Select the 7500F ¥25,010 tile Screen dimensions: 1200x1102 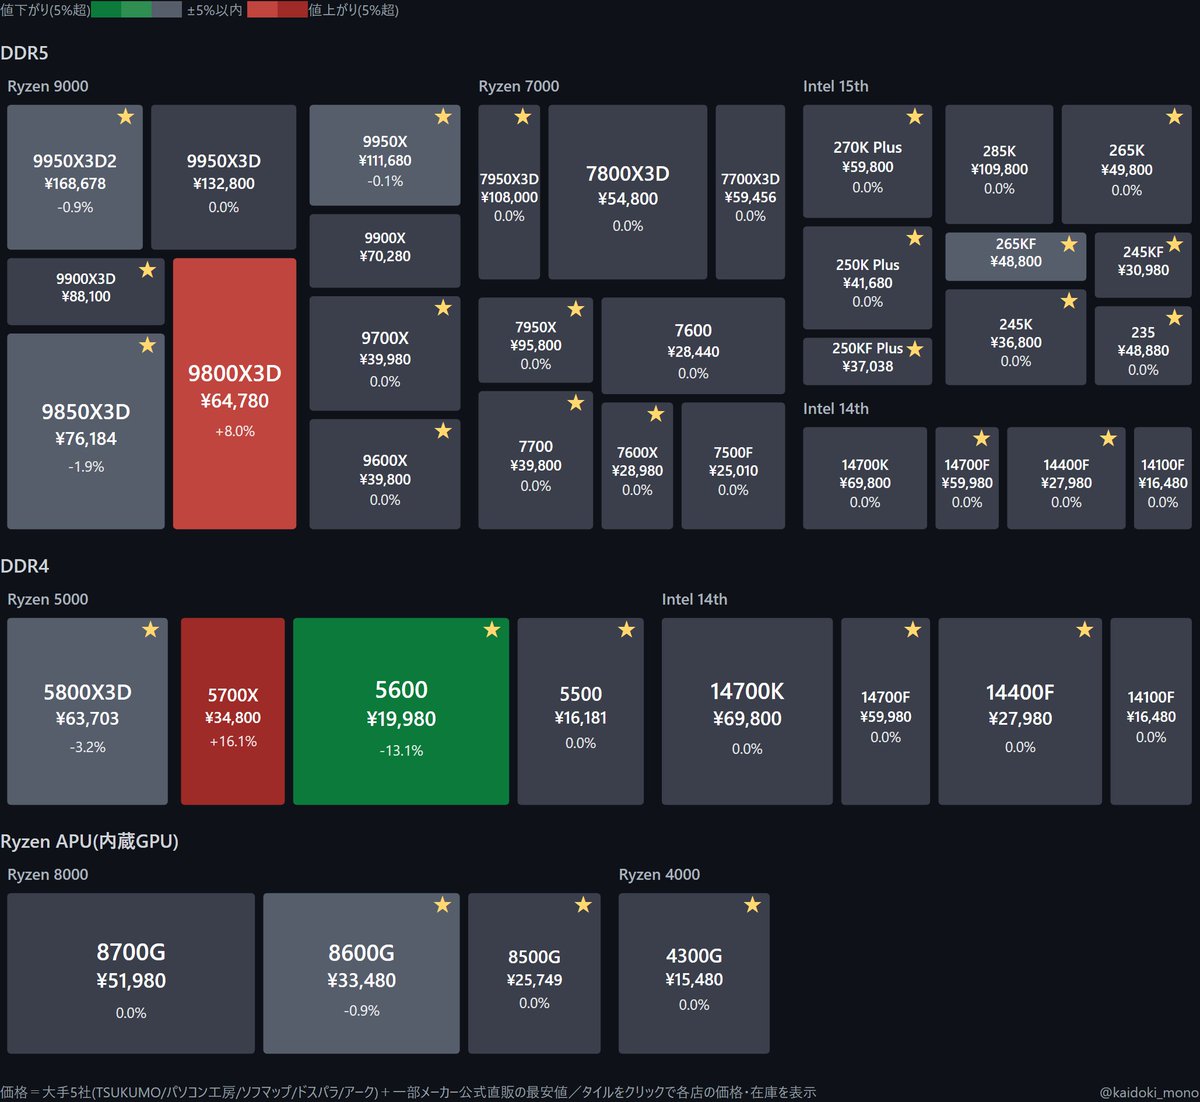(x=733, y=466)
